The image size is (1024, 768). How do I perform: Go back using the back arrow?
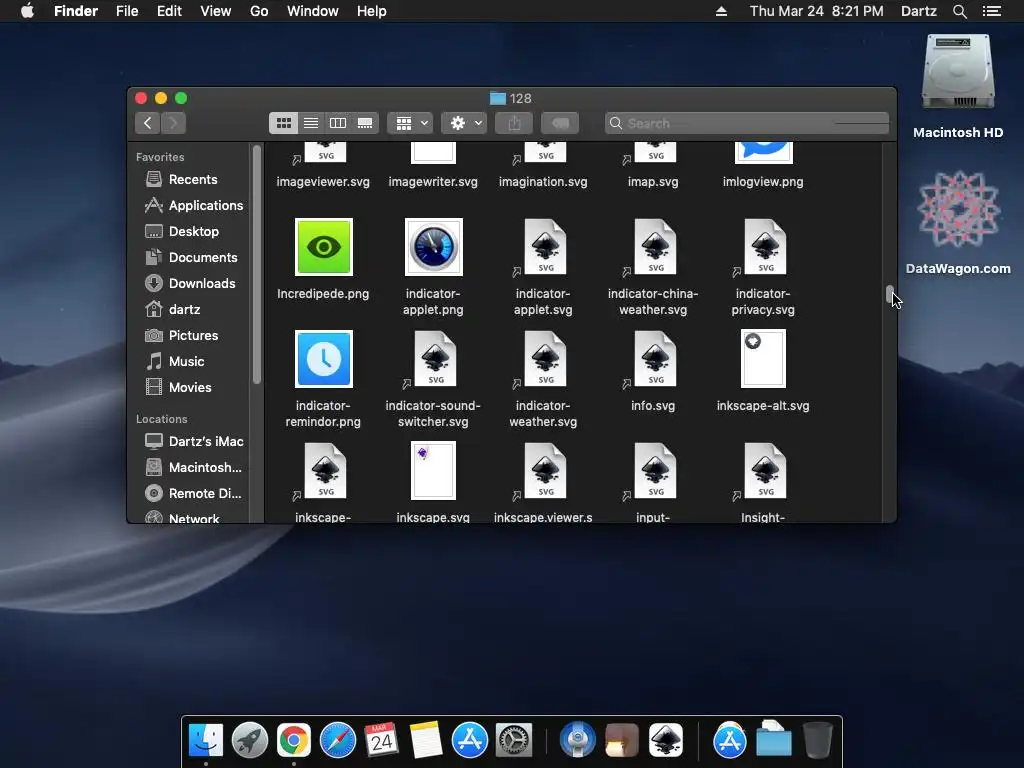pyautogui.click(x=148, y=123)
